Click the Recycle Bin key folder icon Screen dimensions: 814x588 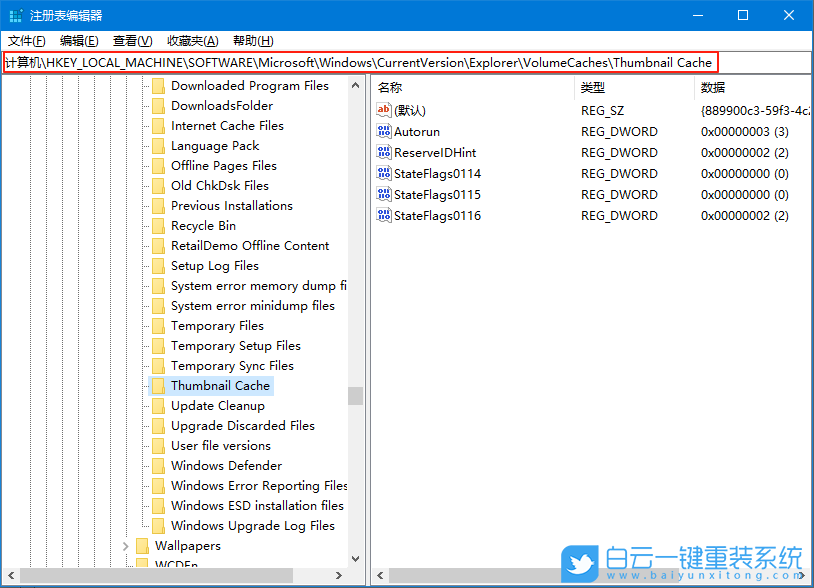click(x=158, y=226)
